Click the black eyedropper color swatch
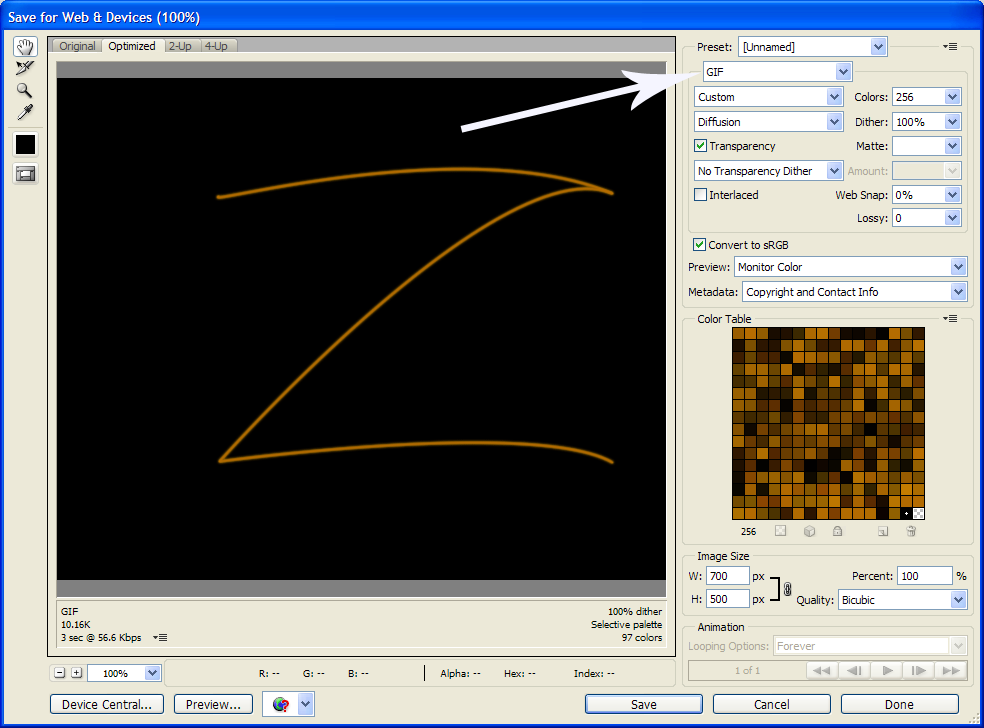Screen dimensions: 984x728 point(25,144)
